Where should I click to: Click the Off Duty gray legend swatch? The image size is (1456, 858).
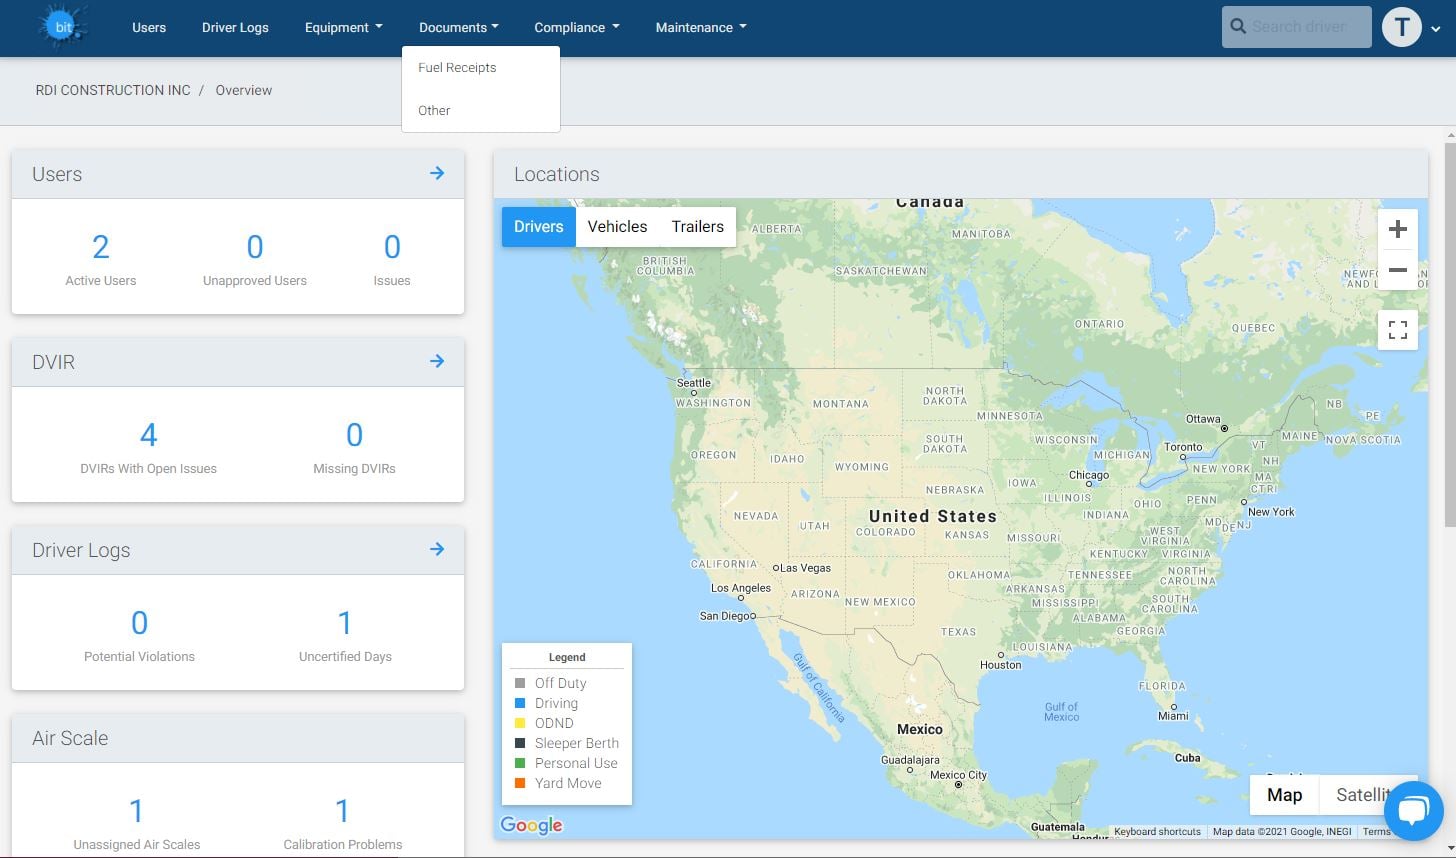coord(520,683)
